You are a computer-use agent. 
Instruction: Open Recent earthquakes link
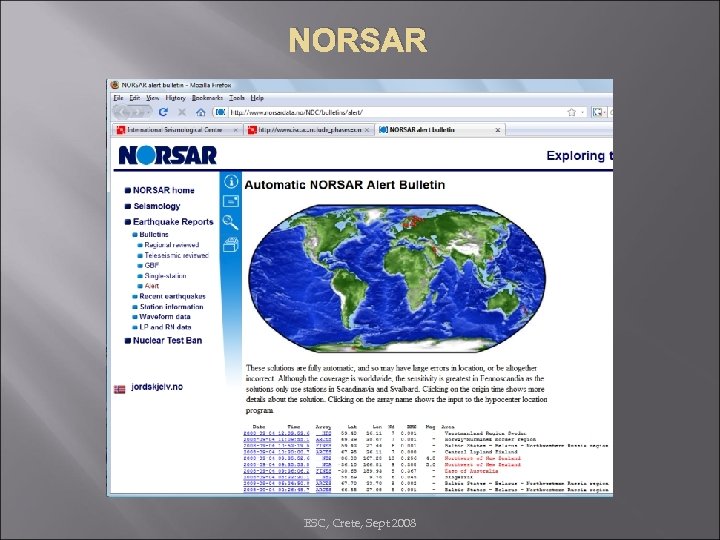[x=172, y=296]
